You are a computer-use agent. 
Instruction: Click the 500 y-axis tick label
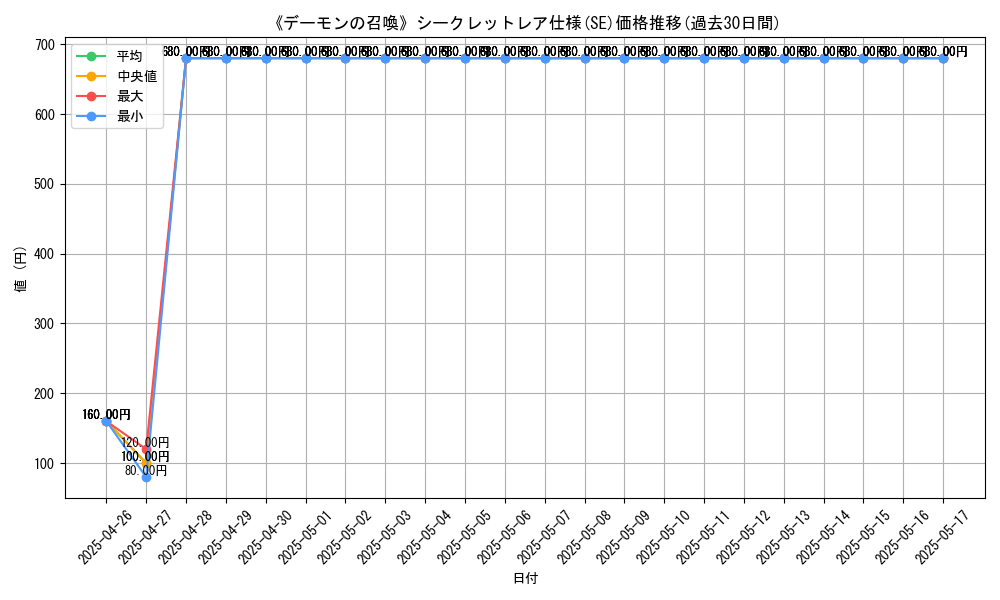[45, 184]
